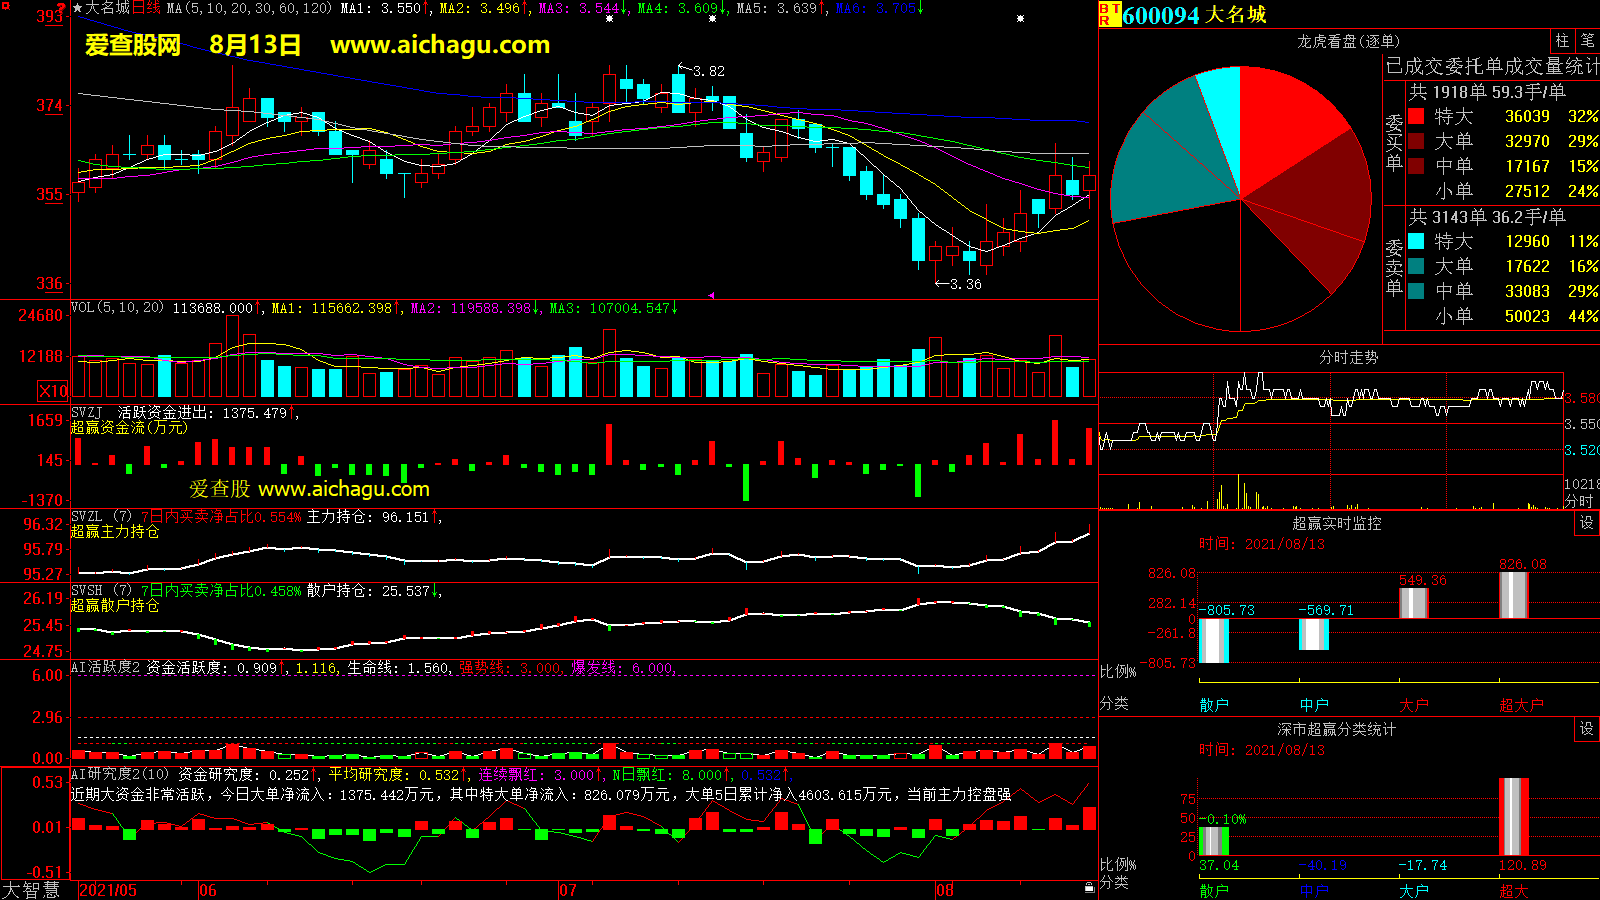Viewport: 1600px width, 900px height.
Task: Click the bright red 特大 buy order swatch
Action: pyautogui.click(x=1416, y=116)
